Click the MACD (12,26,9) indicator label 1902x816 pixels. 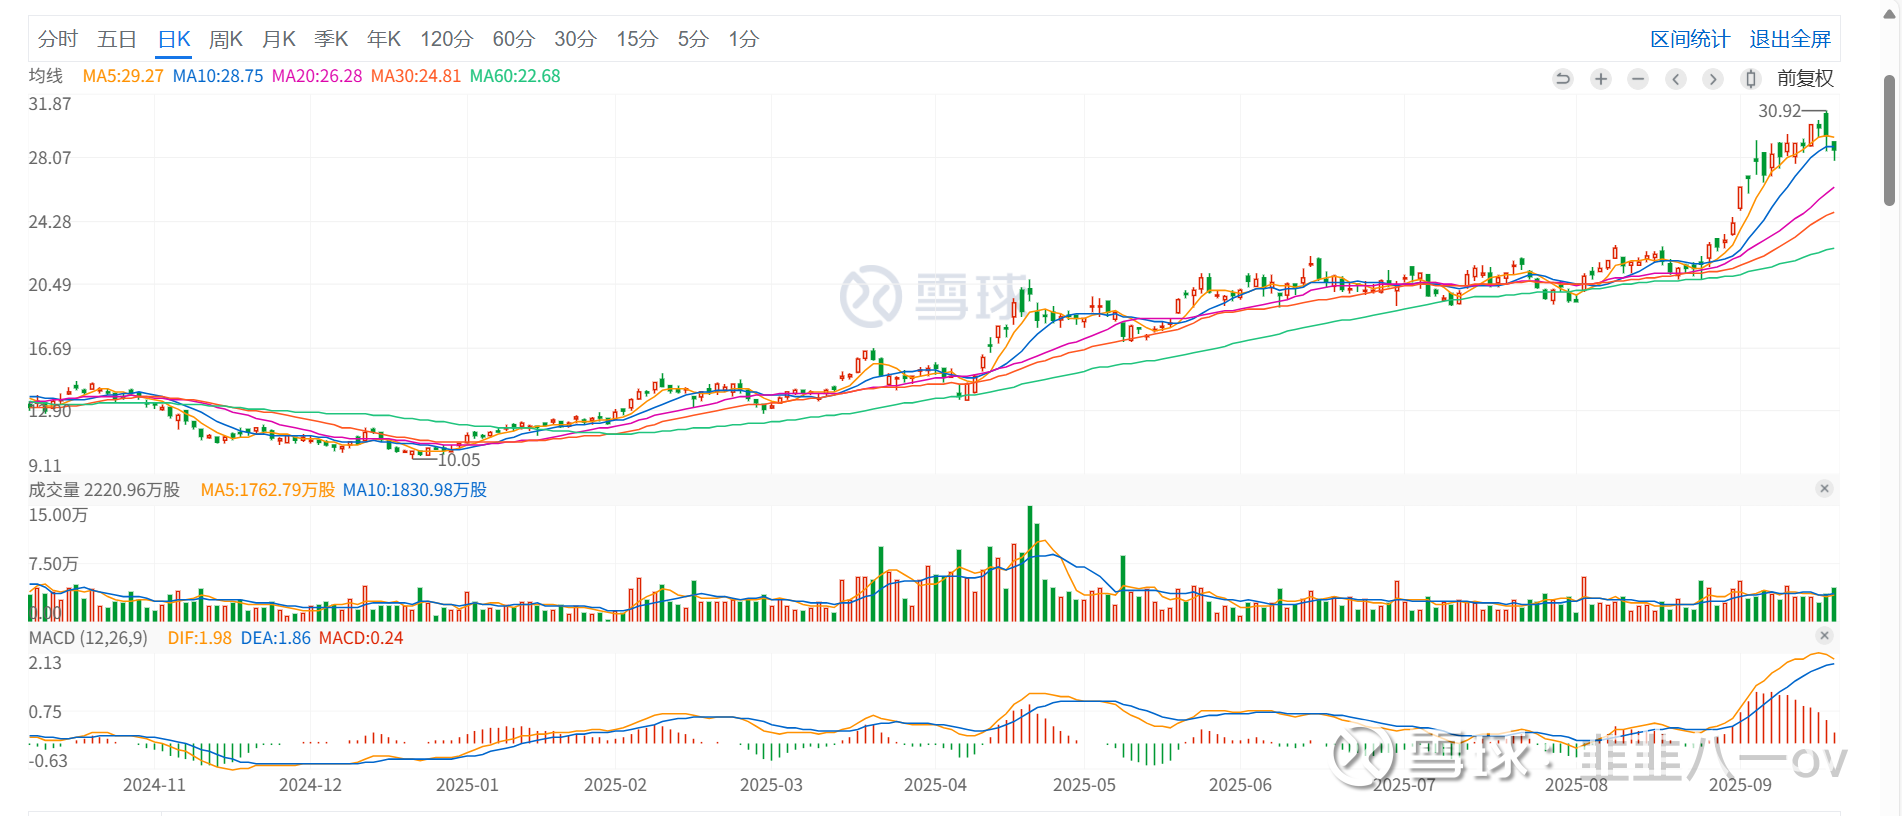tap(88, 638)
